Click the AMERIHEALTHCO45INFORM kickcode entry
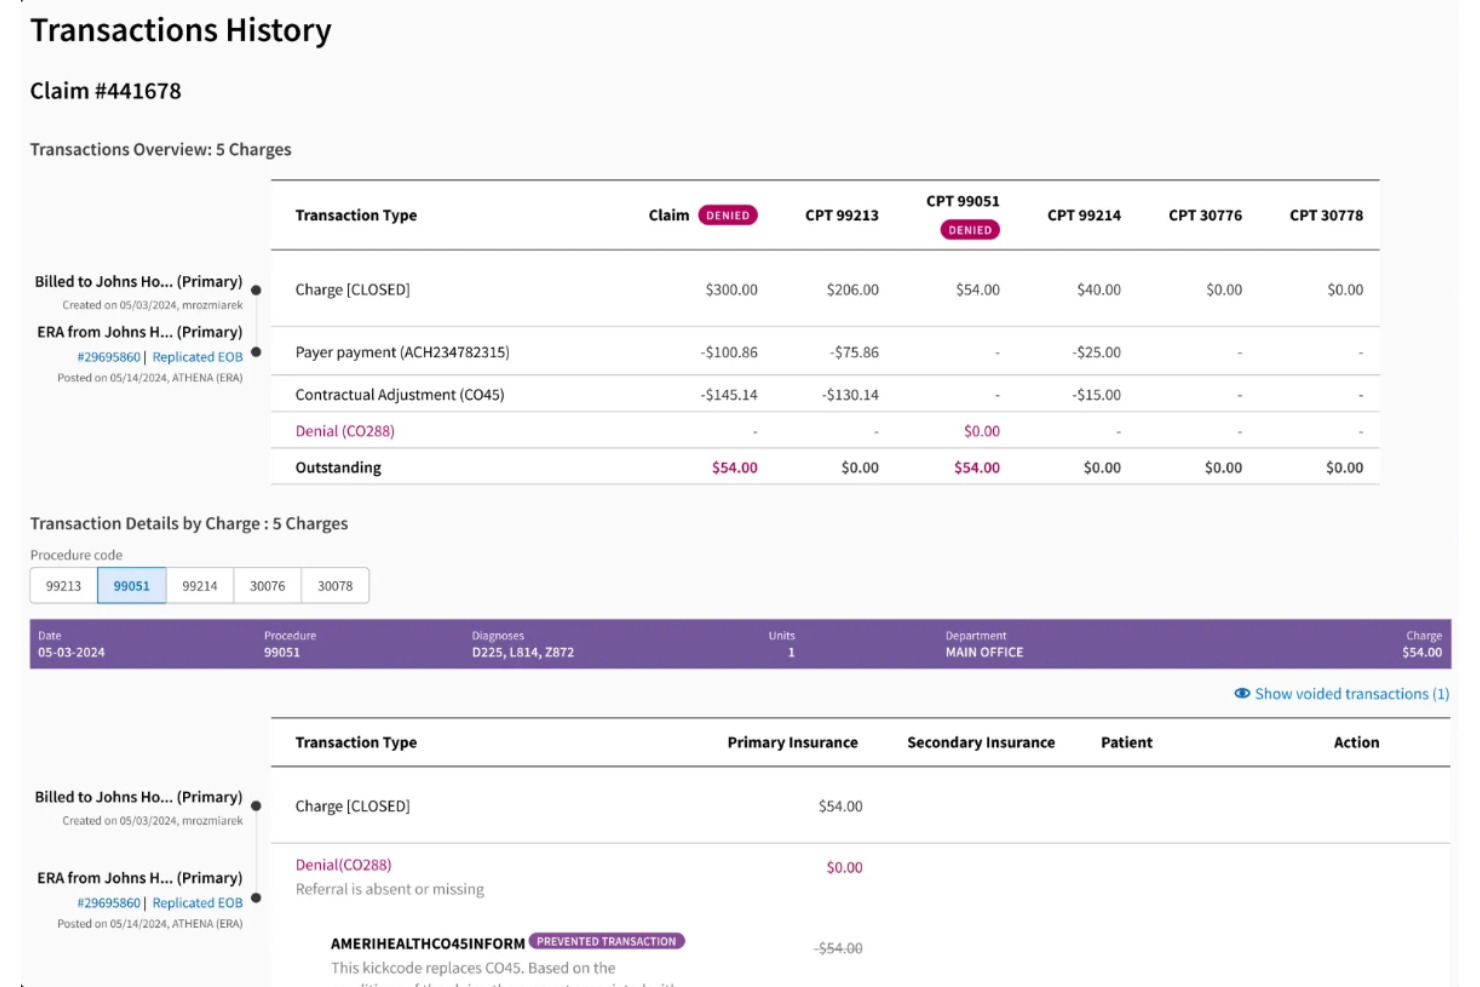 click(428, 941)
